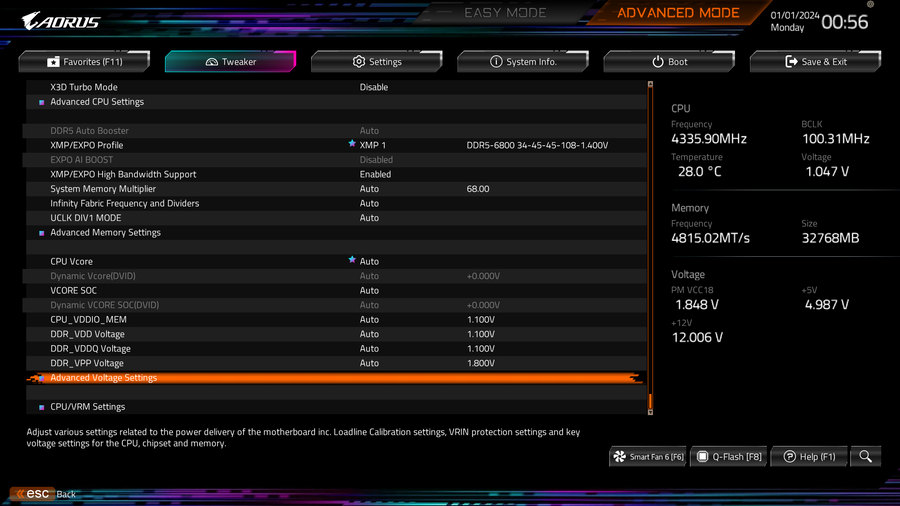Select the XMP/EXPO Profile row label
This screenshot has width=900, height=506.
coord(87,145)
